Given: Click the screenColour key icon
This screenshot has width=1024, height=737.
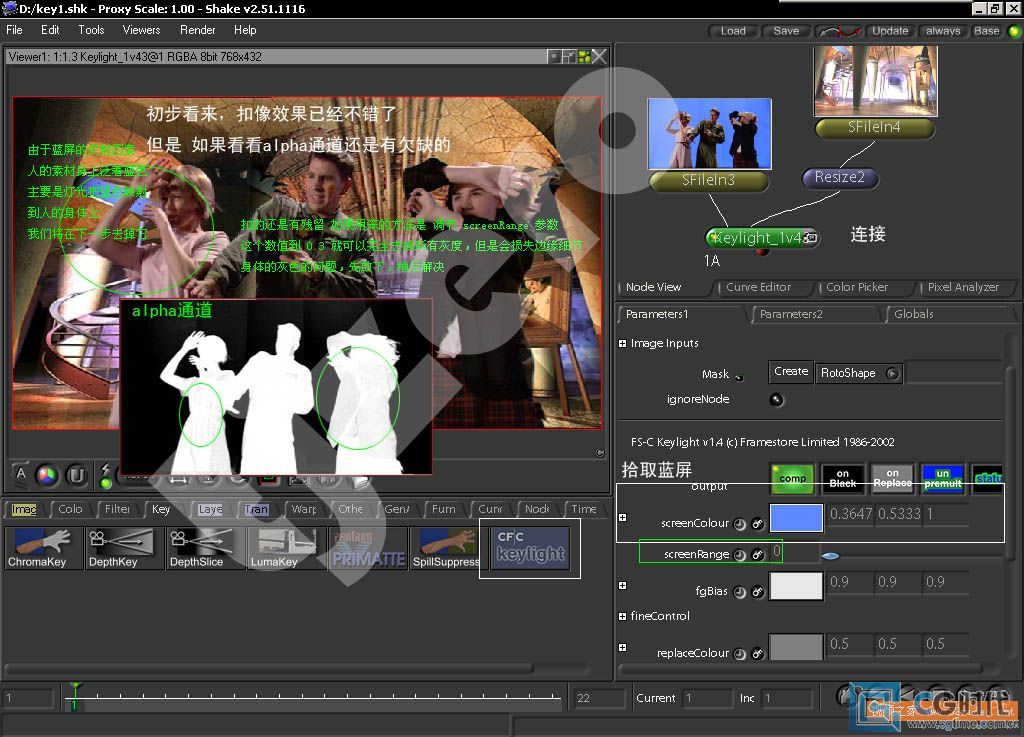Looking at the screenshot, I should point(758,524).
